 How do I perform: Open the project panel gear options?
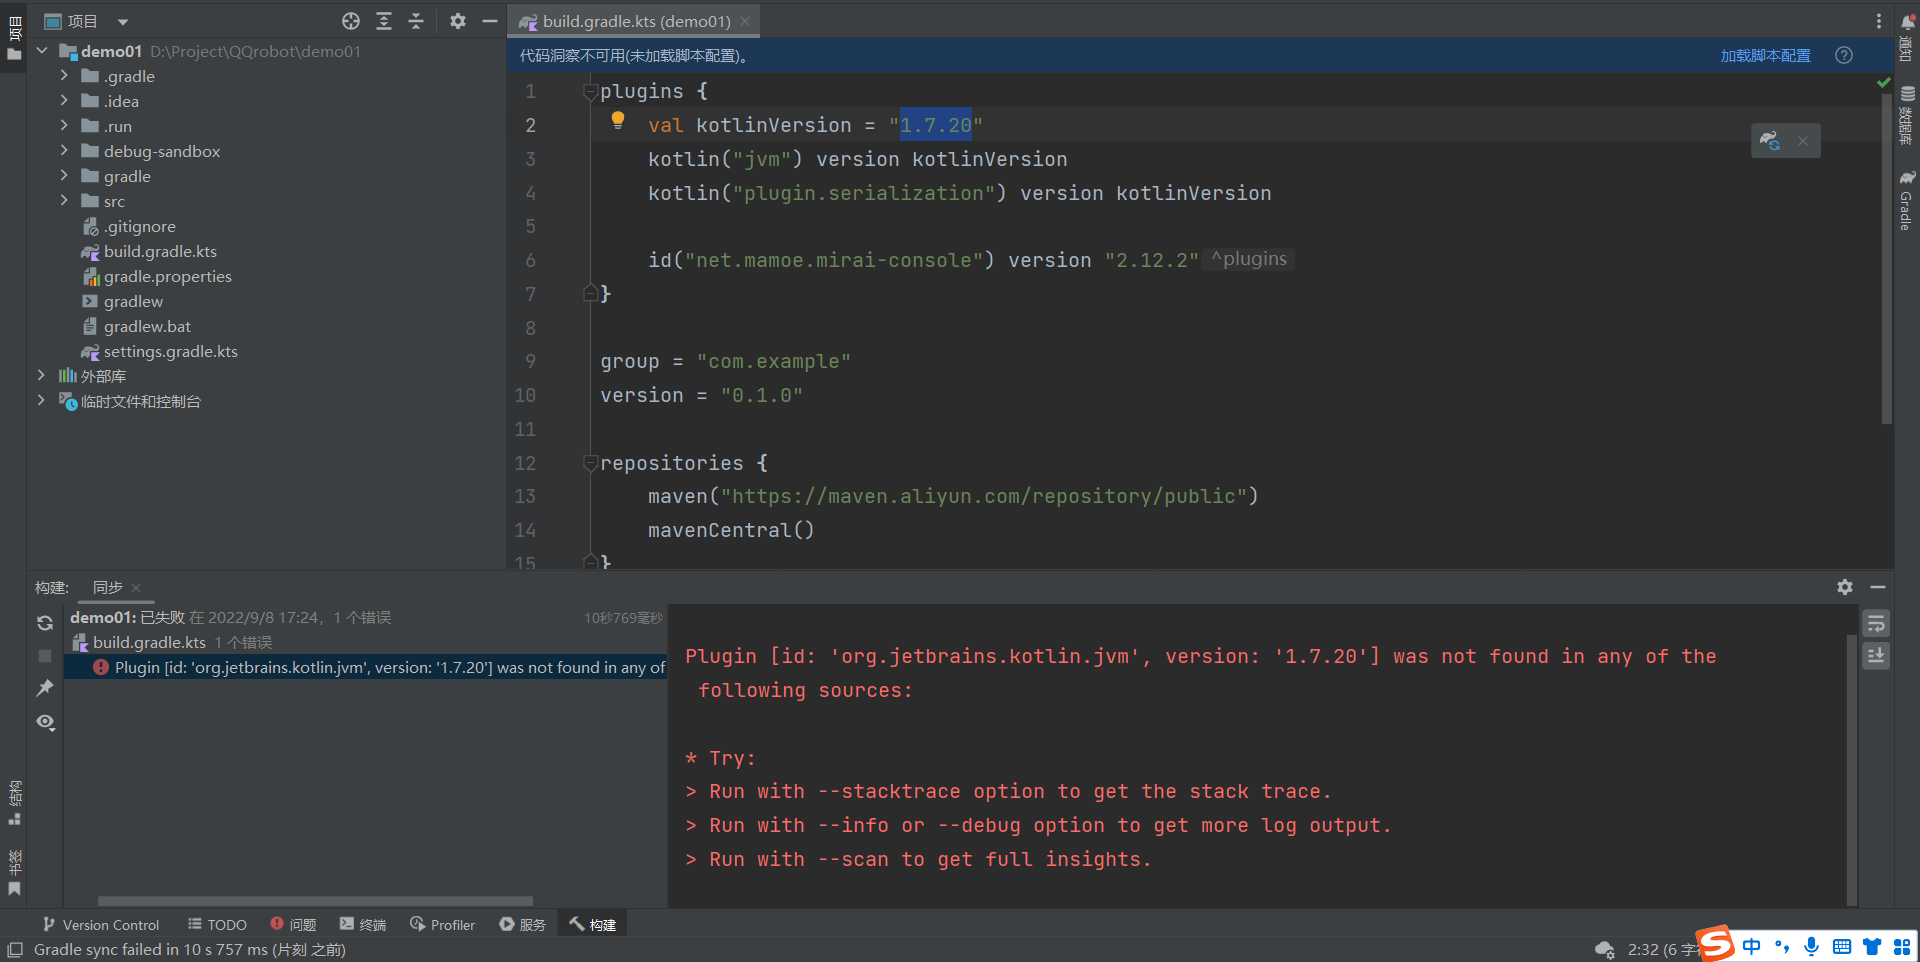(x=458, y=21)
